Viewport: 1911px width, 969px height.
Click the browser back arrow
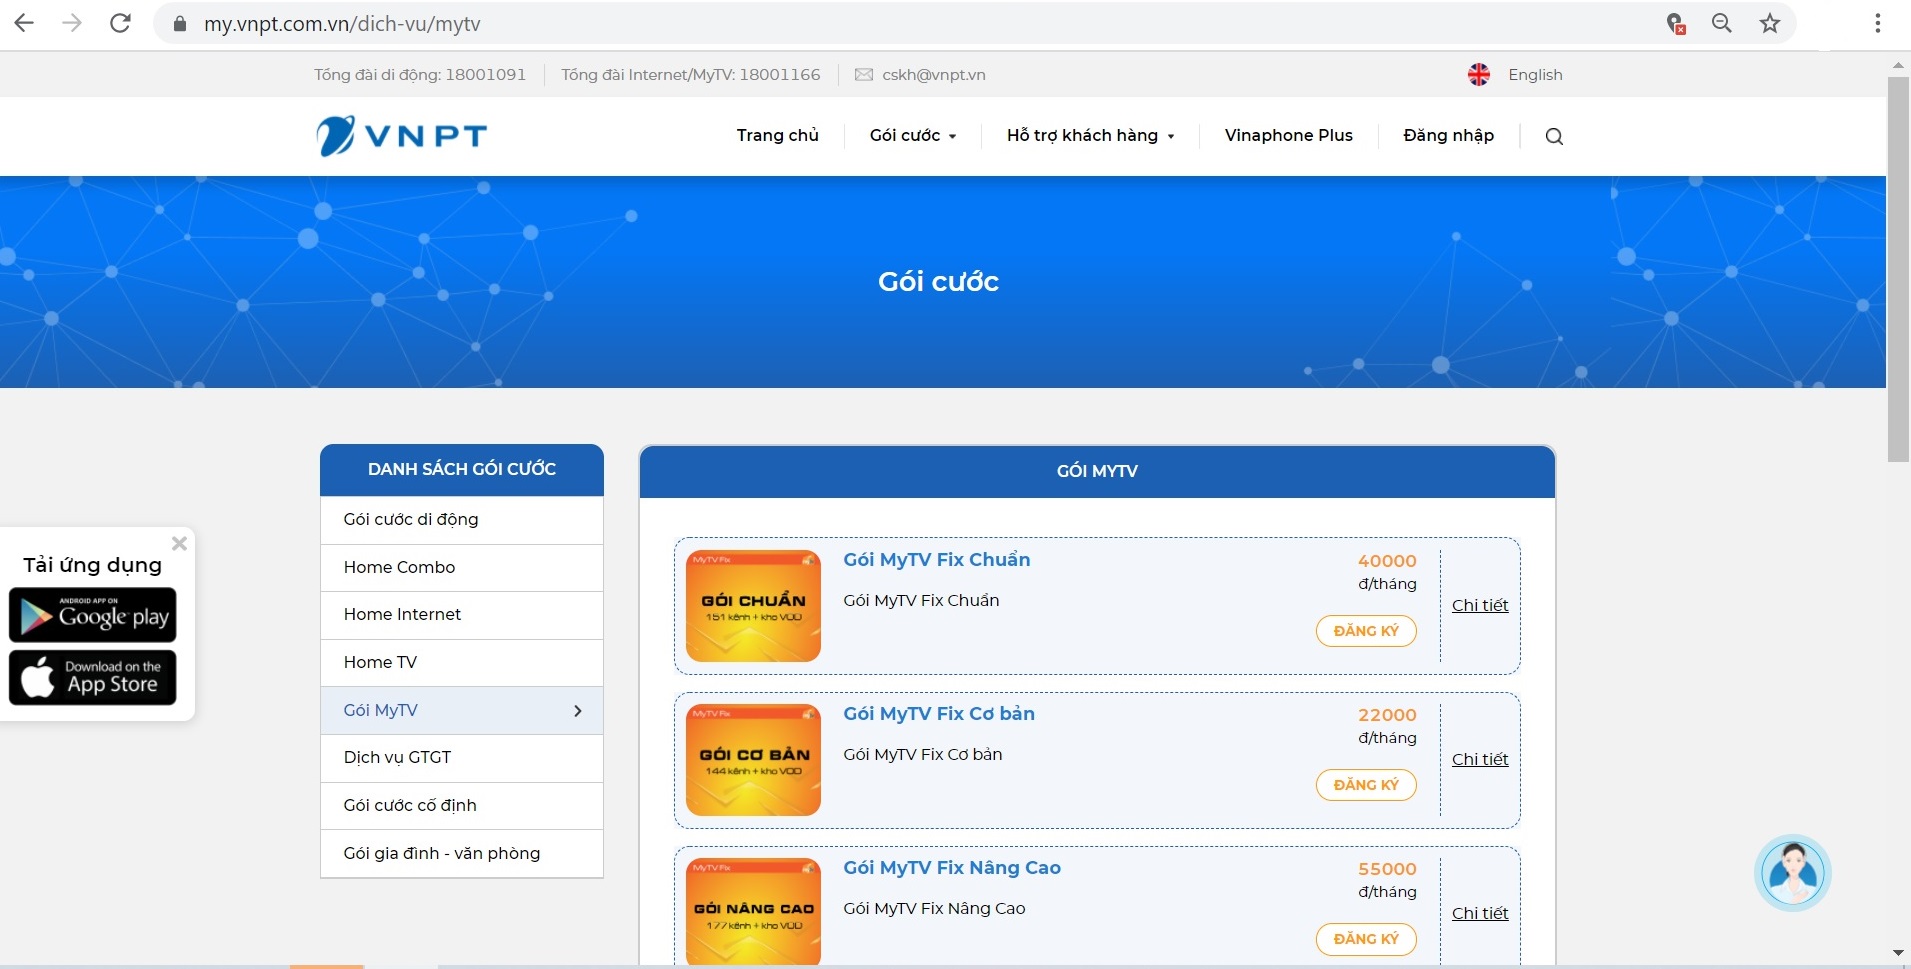tap(24, 22)
